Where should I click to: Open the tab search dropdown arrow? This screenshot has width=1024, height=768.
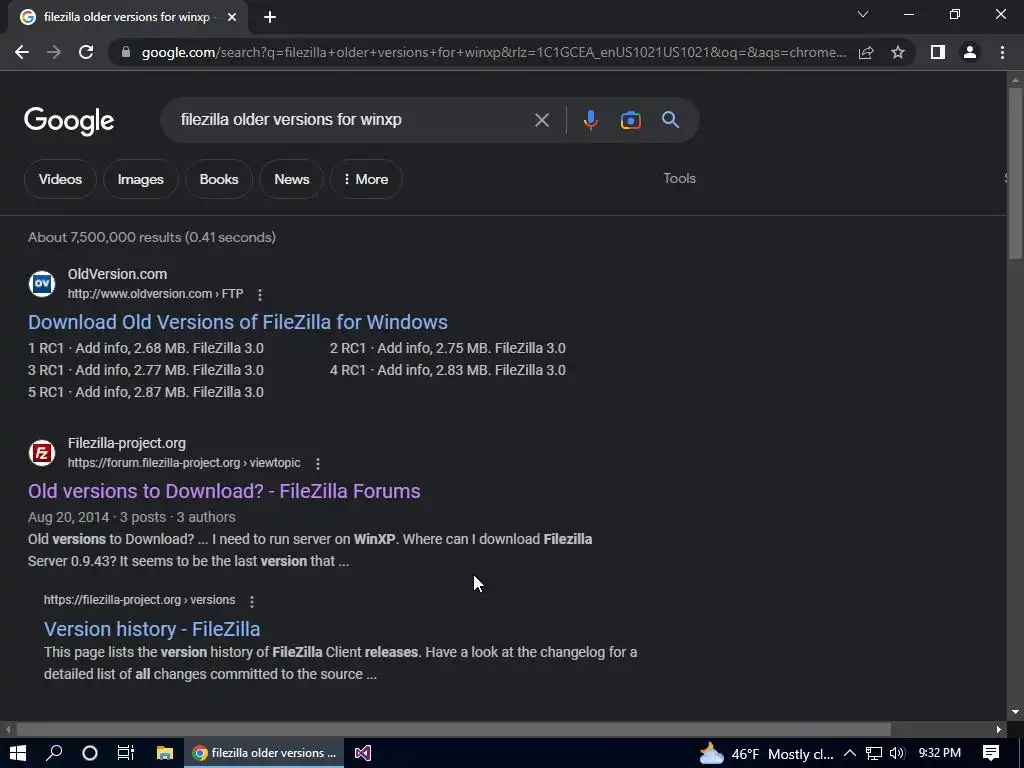pyautogui.click(x=863, y=14)
